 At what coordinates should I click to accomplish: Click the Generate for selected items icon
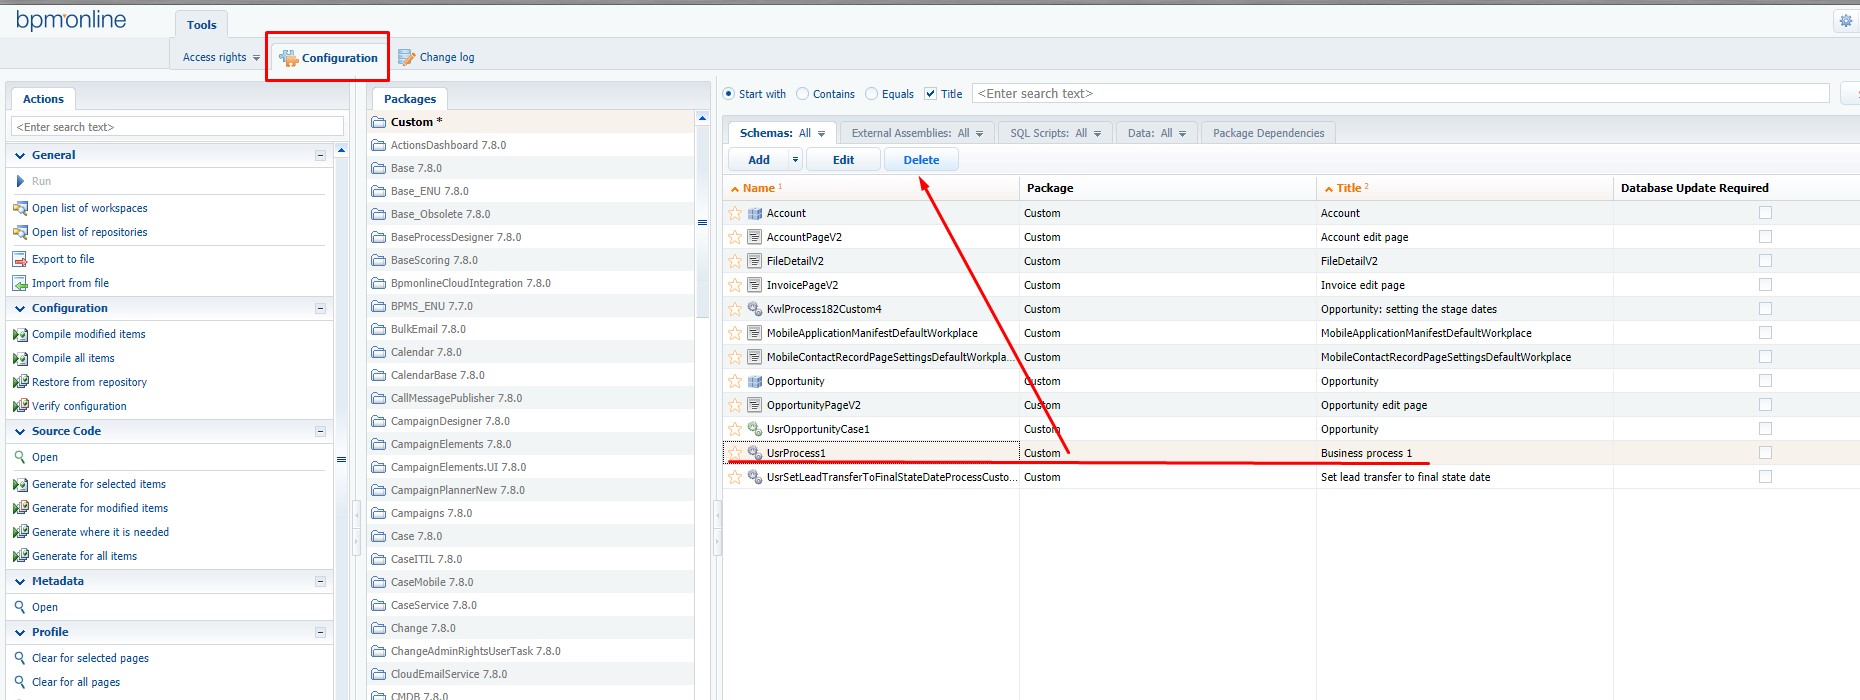click(20, 484)
